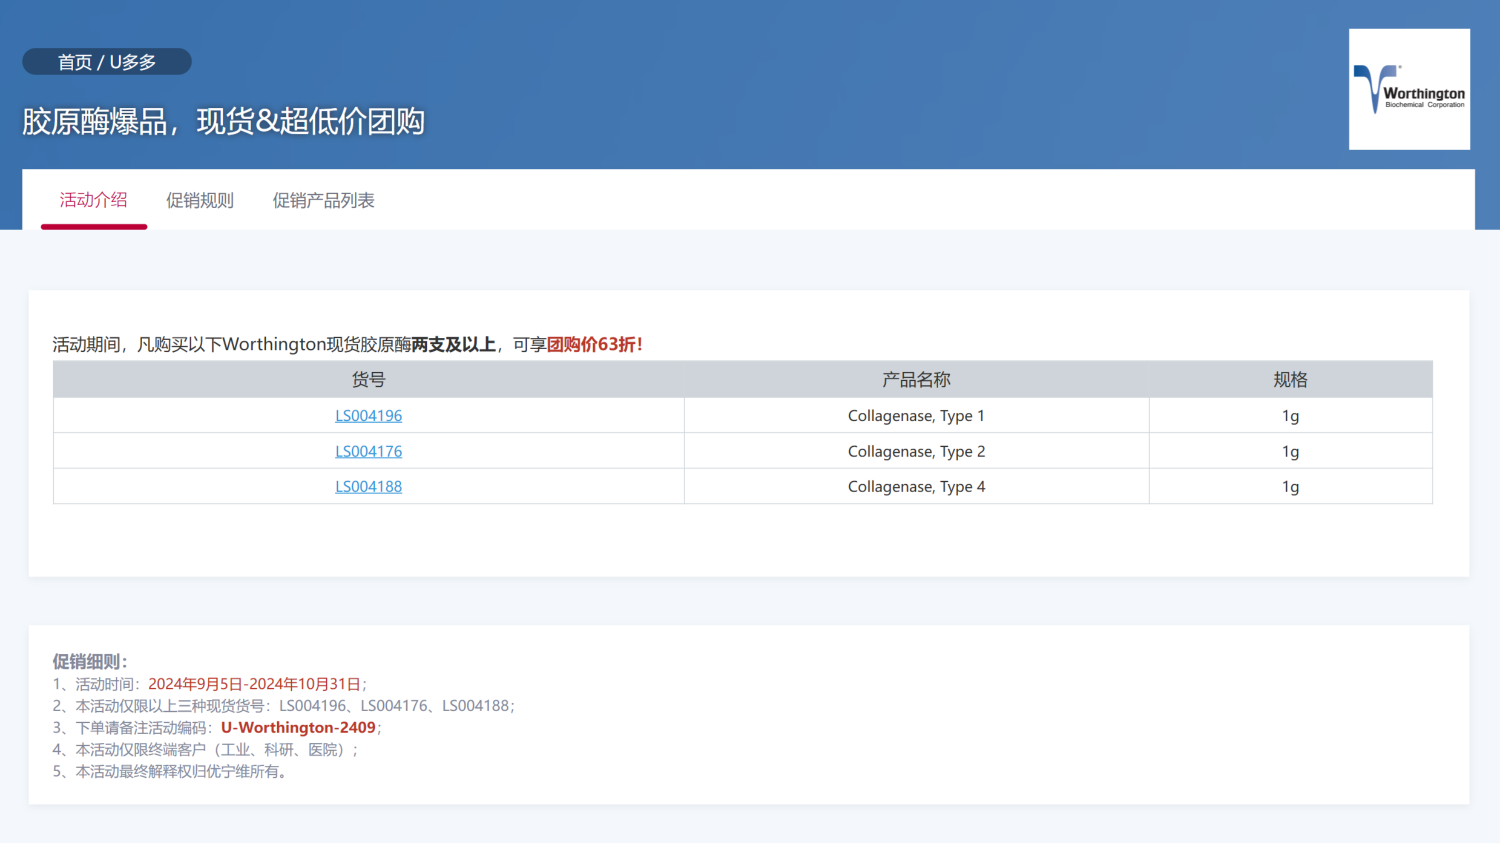Screen dimensions: 1500x844
Task: Click the Collagenase, Type 1 cell
Action: (917, 416)
